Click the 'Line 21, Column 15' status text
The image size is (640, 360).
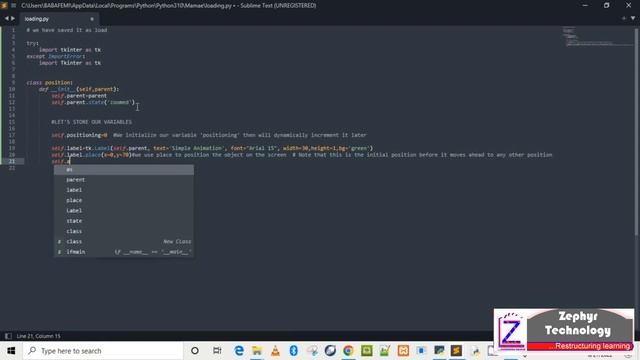(38, 336)
